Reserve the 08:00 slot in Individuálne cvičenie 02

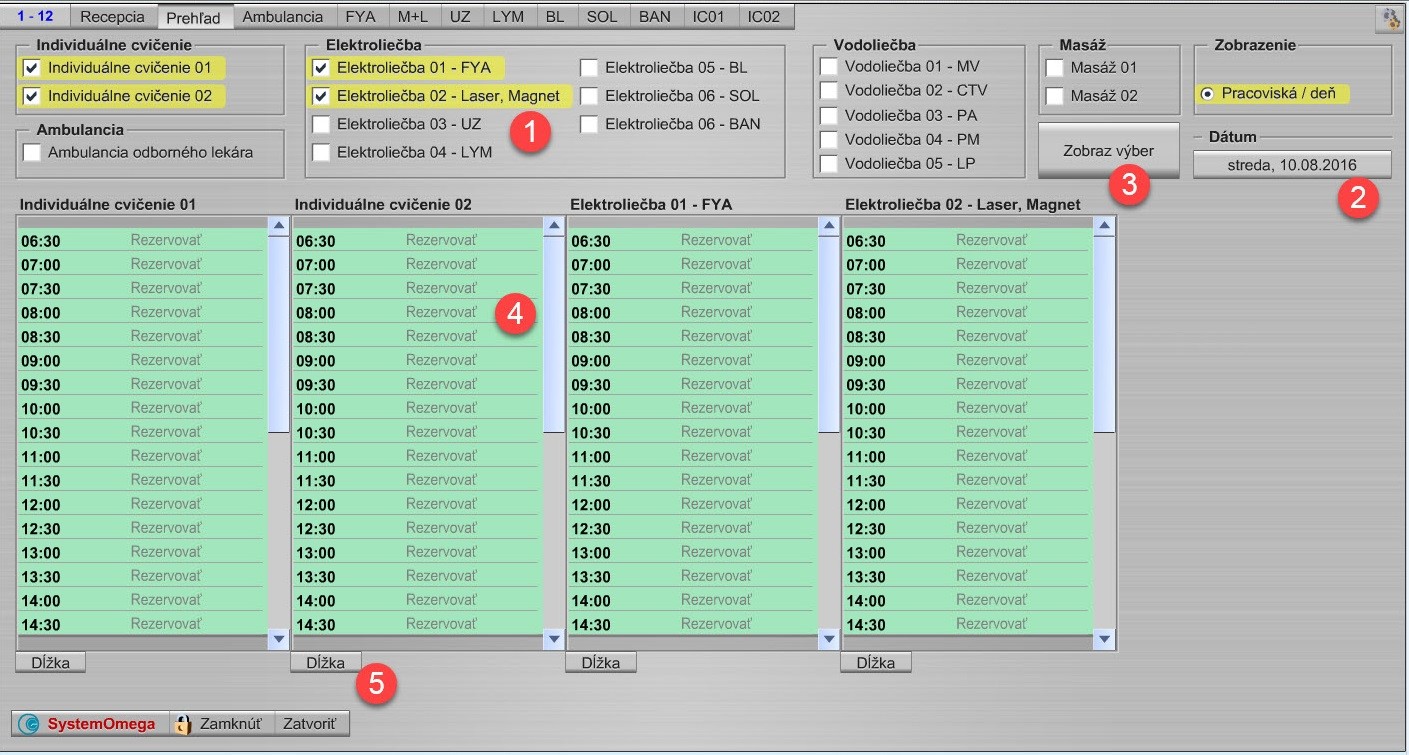441,313
